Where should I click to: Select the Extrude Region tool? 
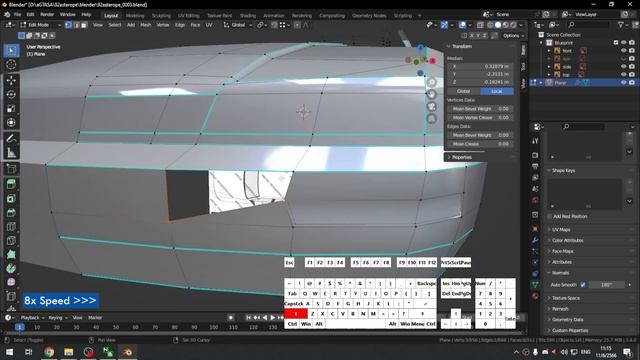click(11, 184)
